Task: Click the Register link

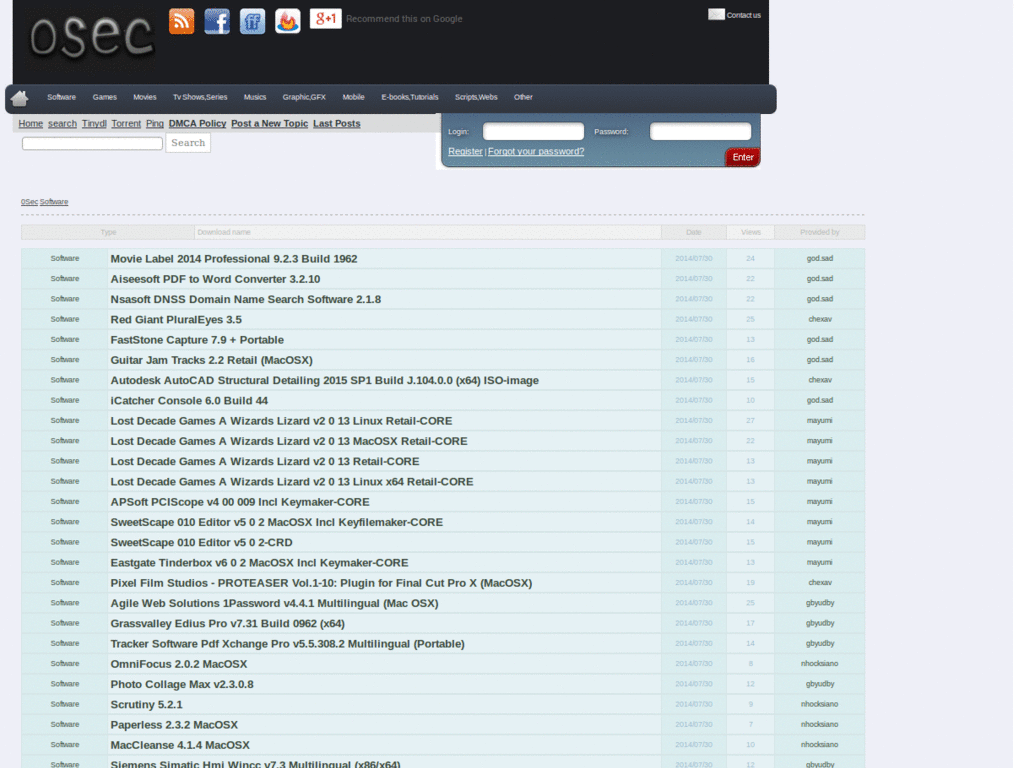Action: click(x=465, y=152)
